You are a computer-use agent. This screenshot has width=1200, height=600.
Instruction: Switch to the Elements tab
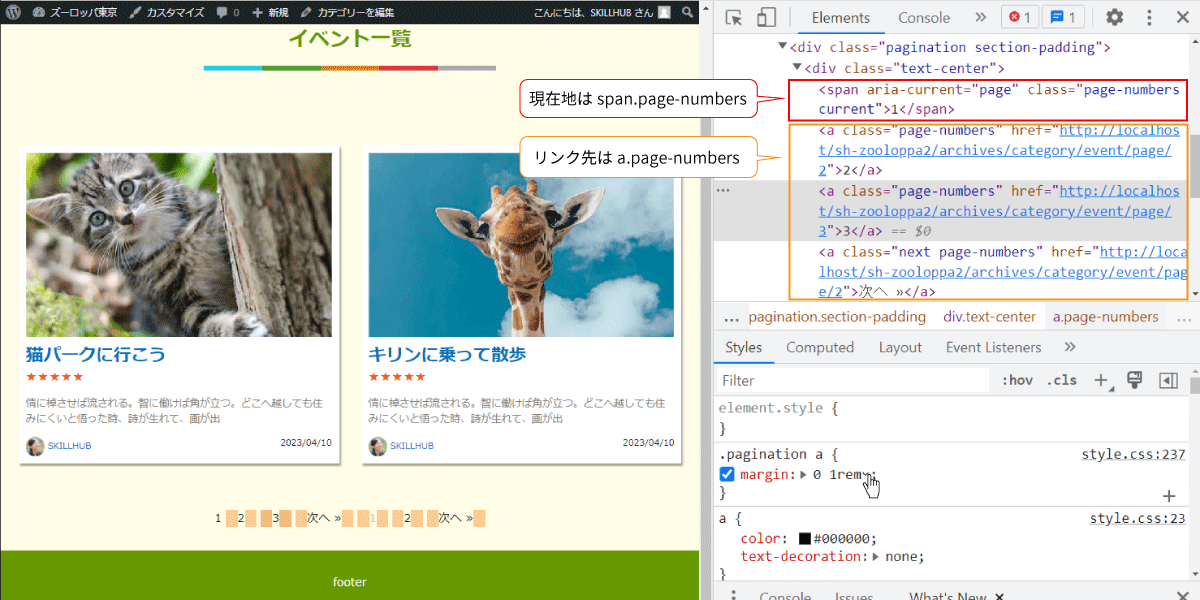click(x=840, y=18)
